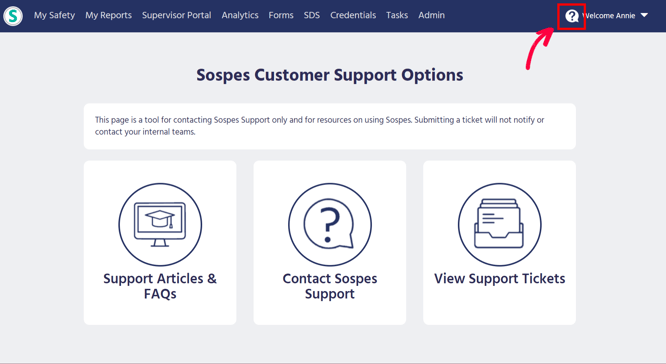Open the My Safety menu
Screen dimensions: 666x364
(x=54, y=15)
